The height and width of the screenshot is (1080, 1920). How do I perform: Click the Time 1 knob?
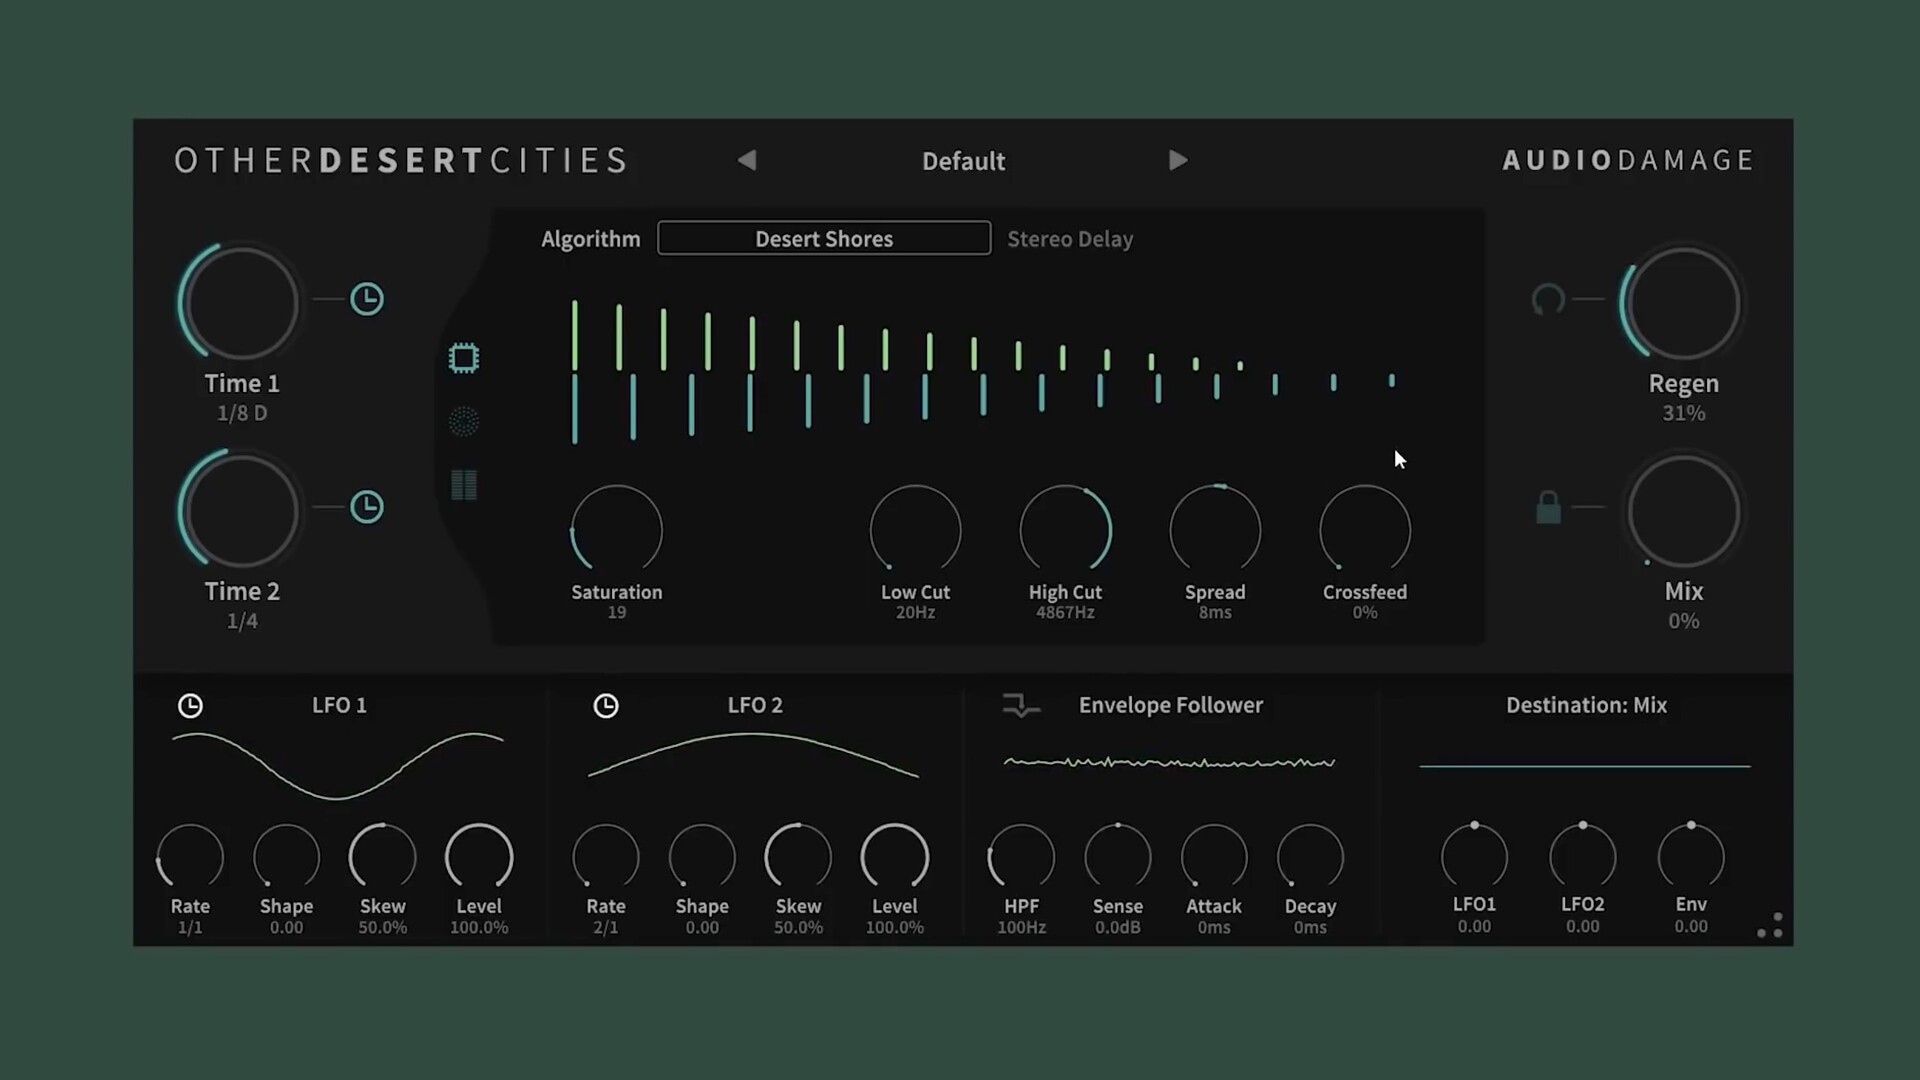click(240, 303)
